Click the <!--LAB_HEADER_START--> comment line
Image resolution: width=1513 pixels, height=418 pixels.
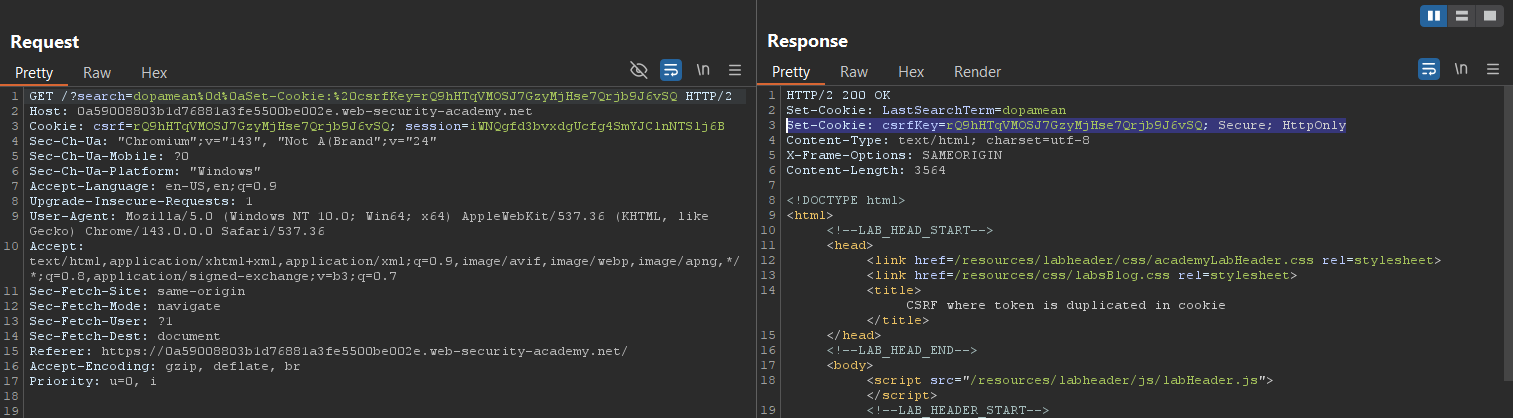(x=957, y=411)
